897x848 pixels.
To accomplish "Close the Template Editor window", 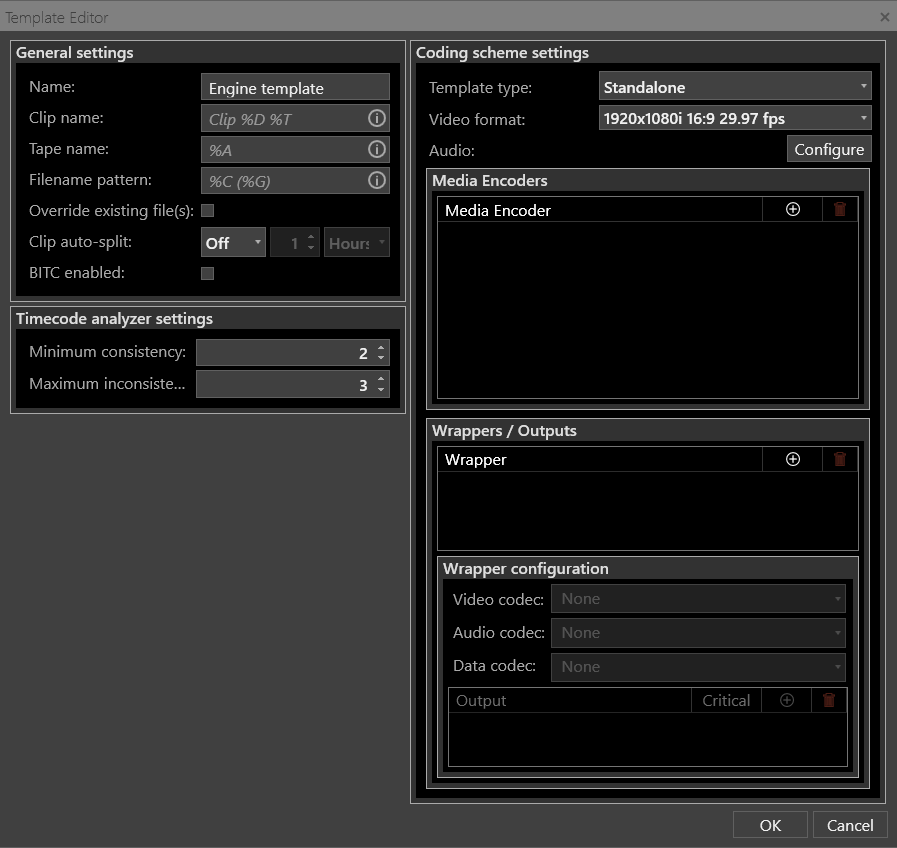I will coord(884,17).
